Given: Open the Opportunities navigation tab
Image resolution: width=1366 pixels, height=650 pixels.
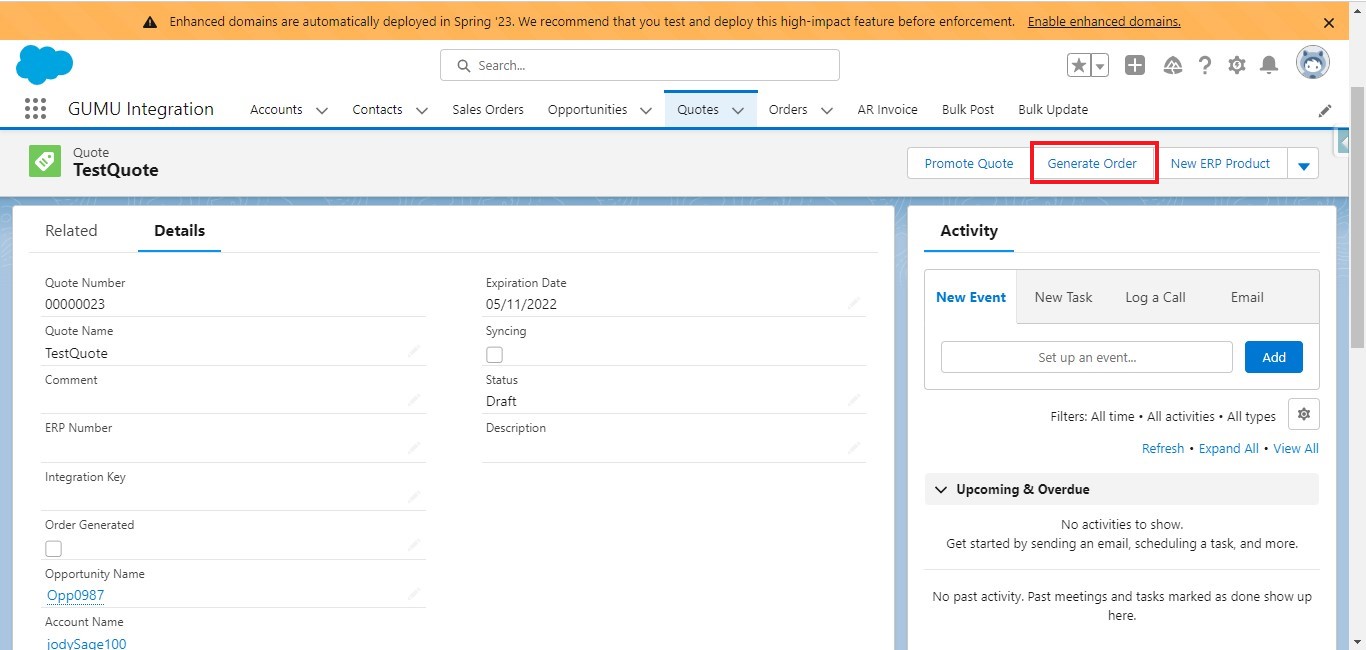Looking at the screenshot, I should click(588, 110).
